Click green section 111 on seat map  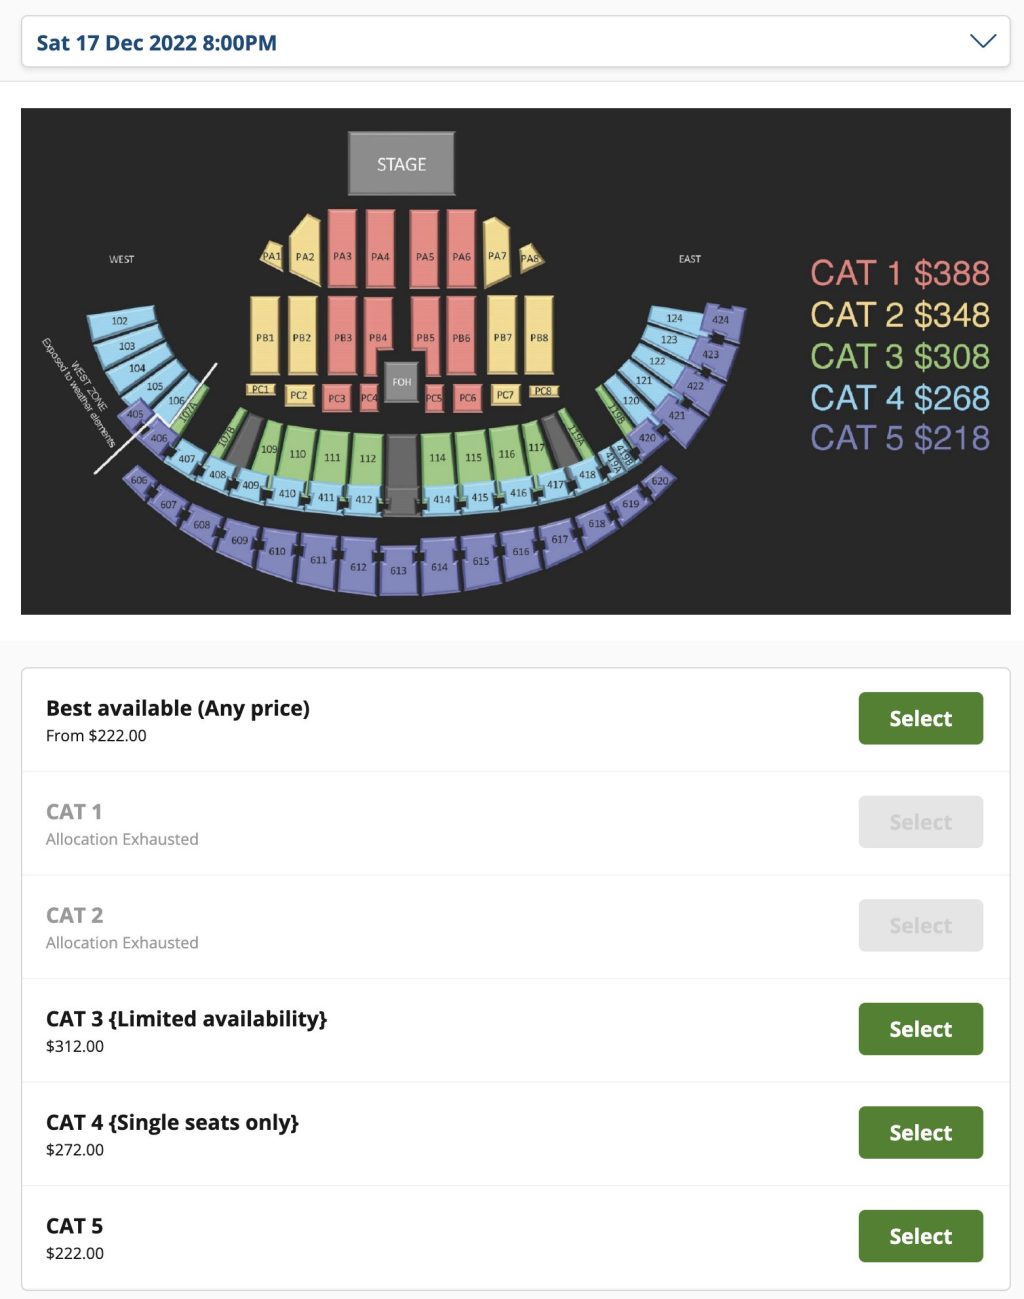tap(332, 456)
